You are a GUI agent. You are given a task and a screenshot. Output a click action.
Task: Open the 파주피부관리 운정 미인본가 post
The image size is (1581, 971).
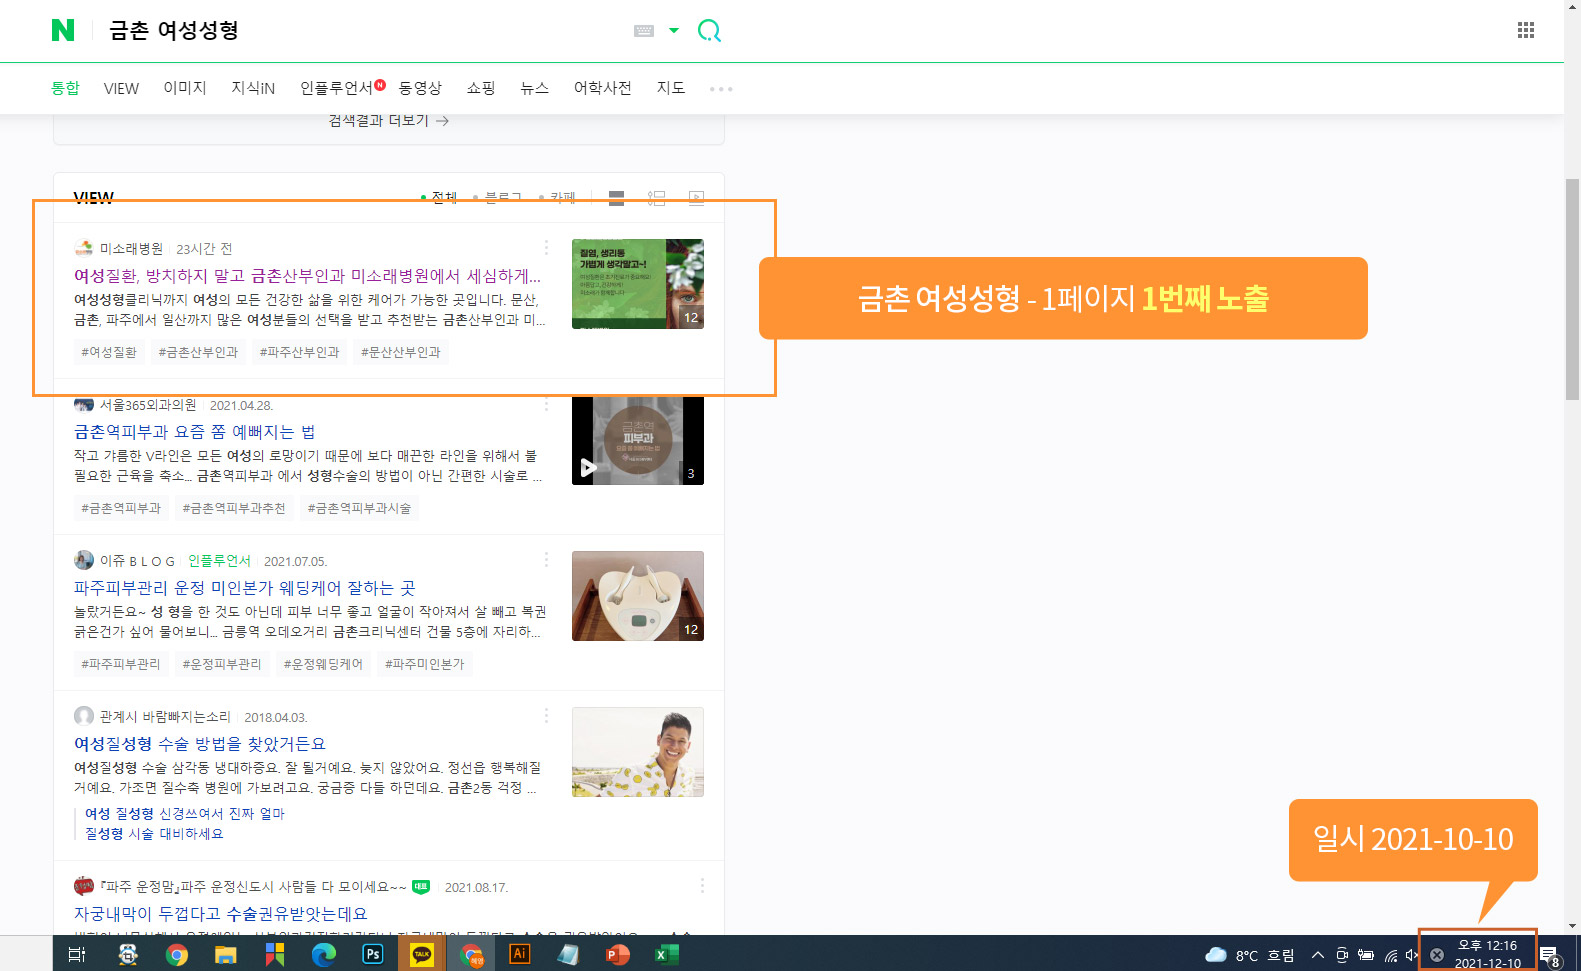tap(245, 588)
